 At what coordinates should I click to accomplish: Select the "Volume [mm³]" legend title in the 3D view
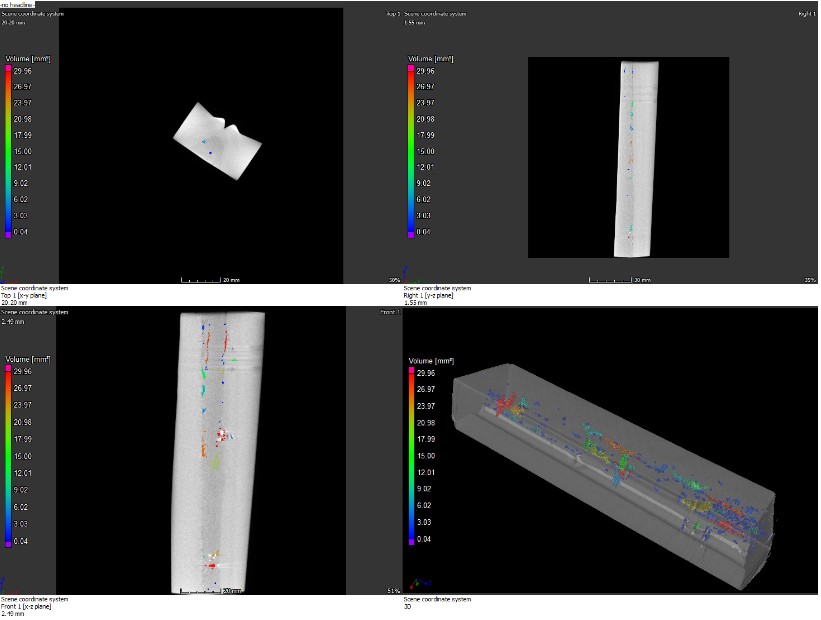431,361
